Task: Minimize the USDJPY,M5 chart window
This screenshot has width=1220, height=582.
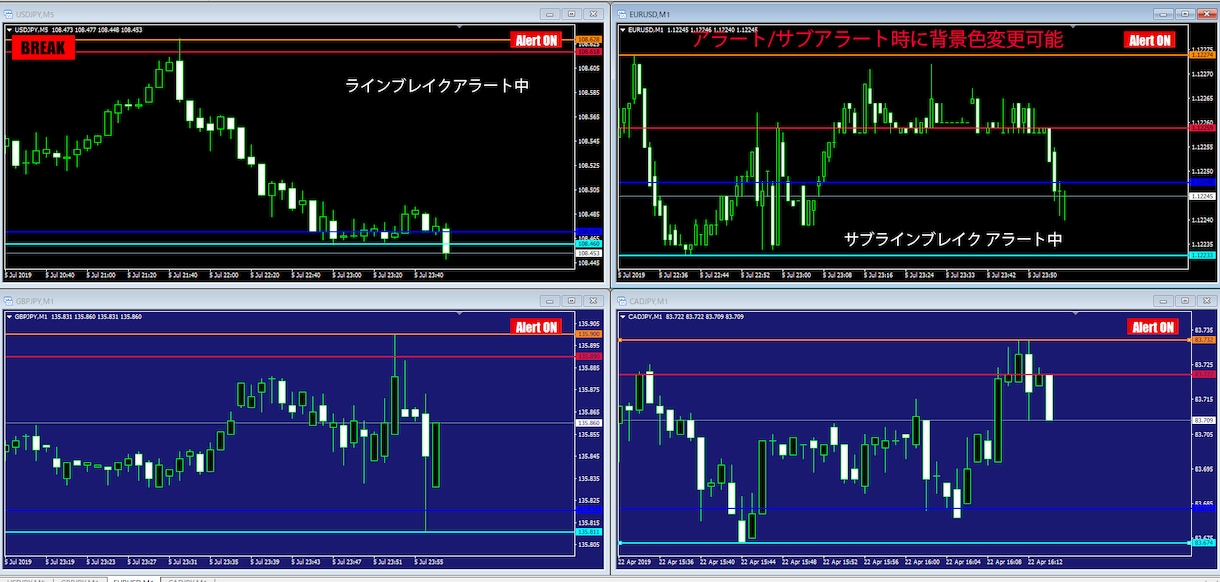Action: [x=551, y=14]
